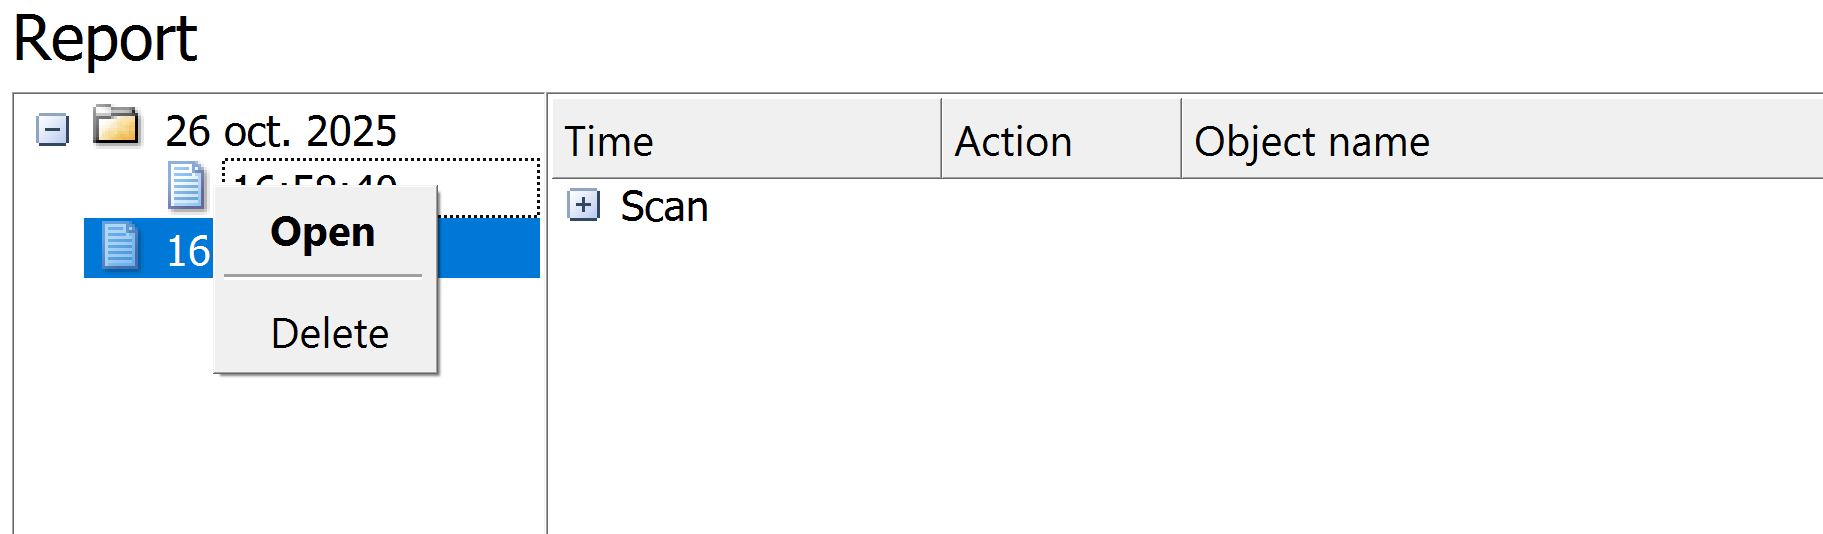Image resolution: width=1823 pixels, height=534 pixels.
Task: Click the blue highlighted row right of menu
Action: click(x=488, y=248)
